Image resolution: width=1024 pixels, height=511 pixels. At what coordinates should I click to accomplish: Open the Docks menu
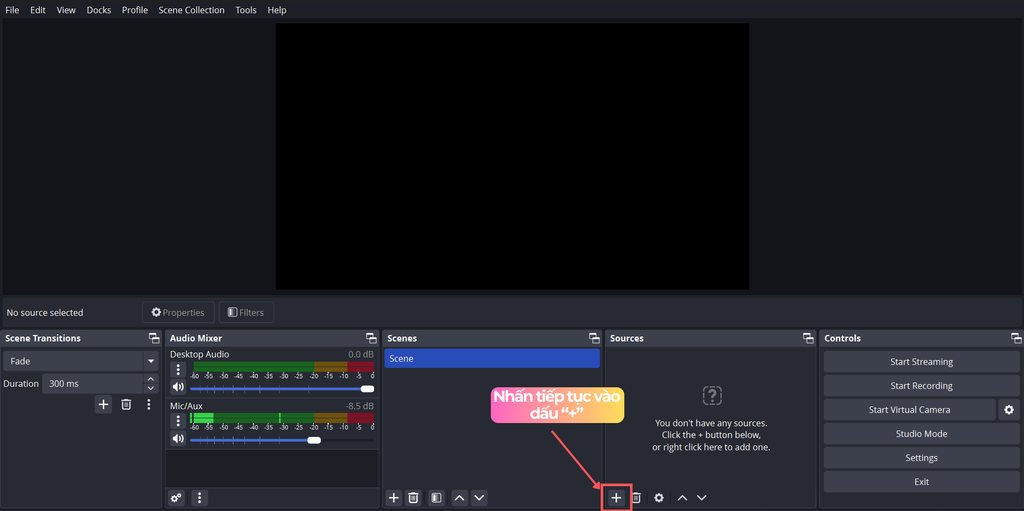99,10
